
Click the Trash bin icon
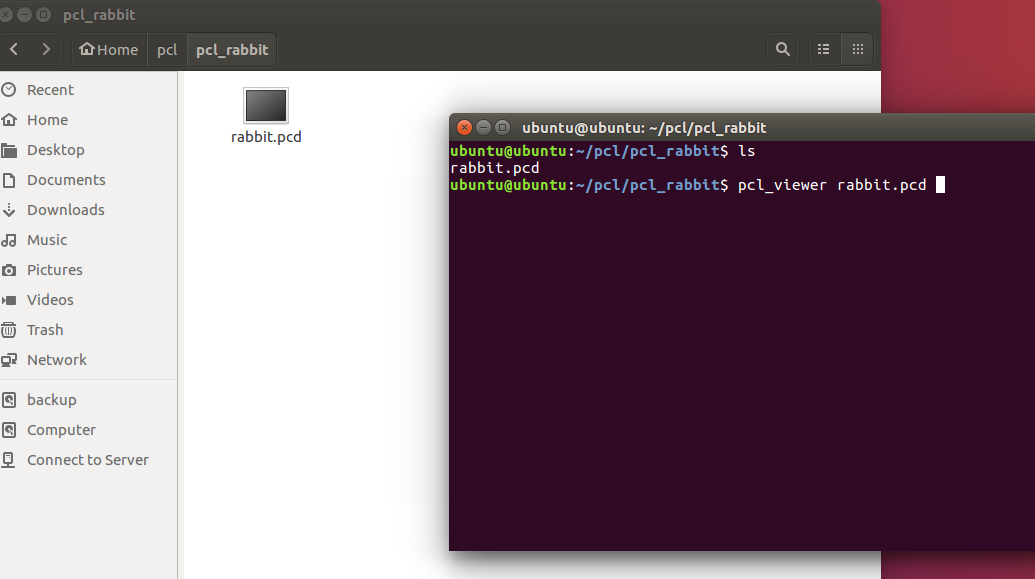9,330
